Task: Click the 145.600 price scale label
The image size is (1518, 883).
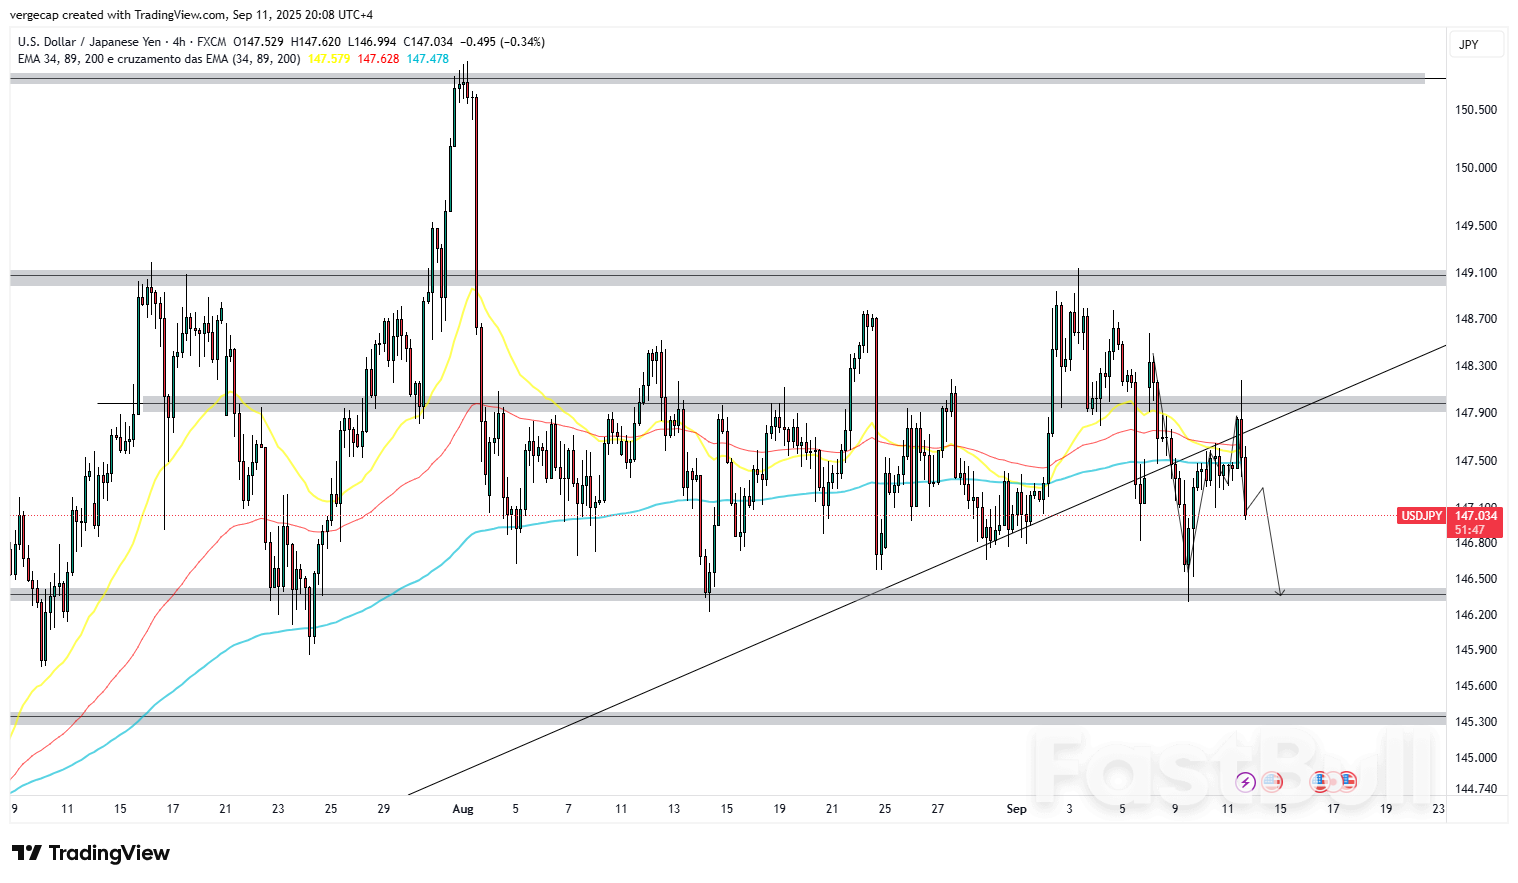Action: coord(1476,686)
